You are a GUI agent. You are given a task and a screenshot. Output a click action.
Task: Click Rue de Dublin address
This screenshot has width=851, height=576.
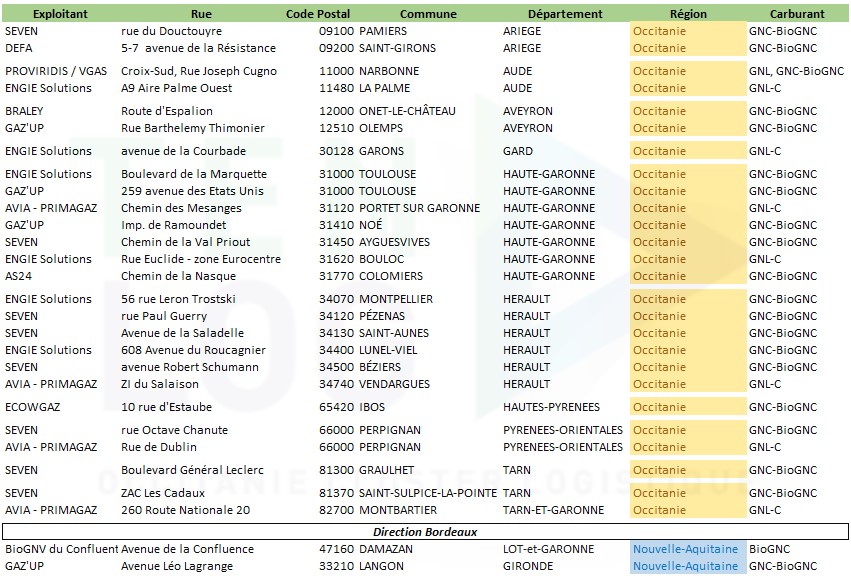point(158,447)
